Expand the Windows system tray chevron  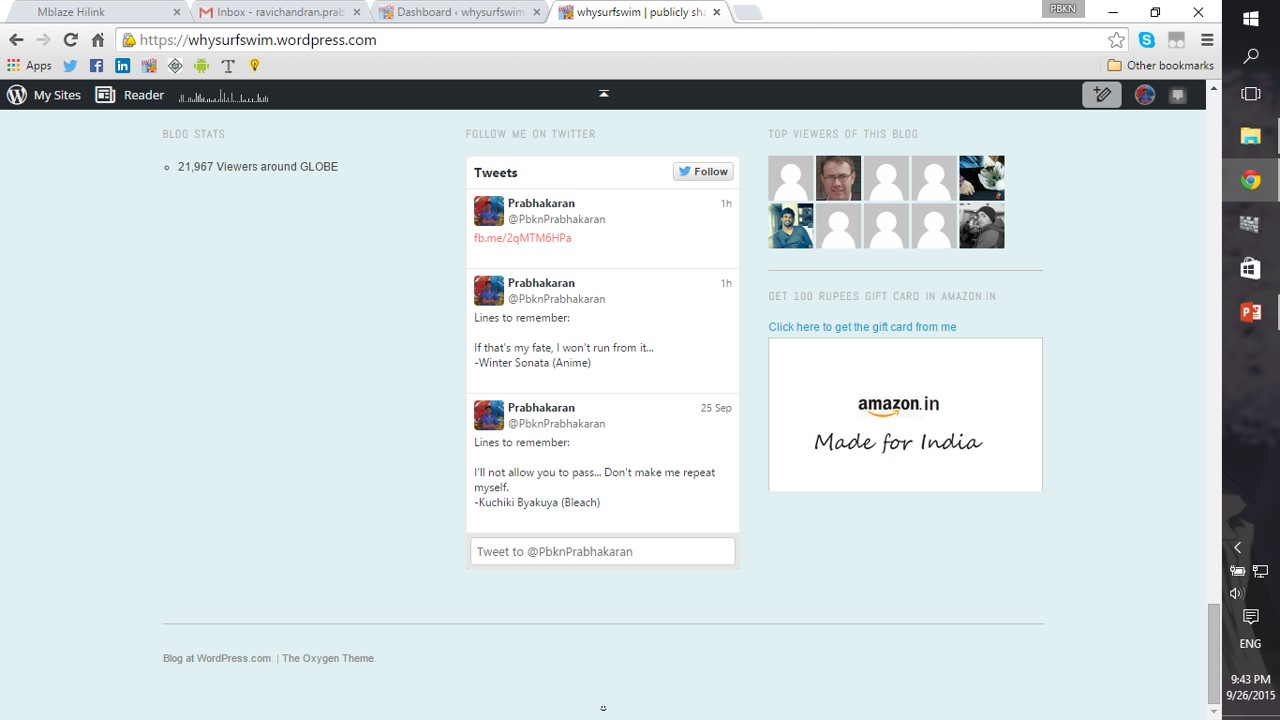(x=1237, y=548)
